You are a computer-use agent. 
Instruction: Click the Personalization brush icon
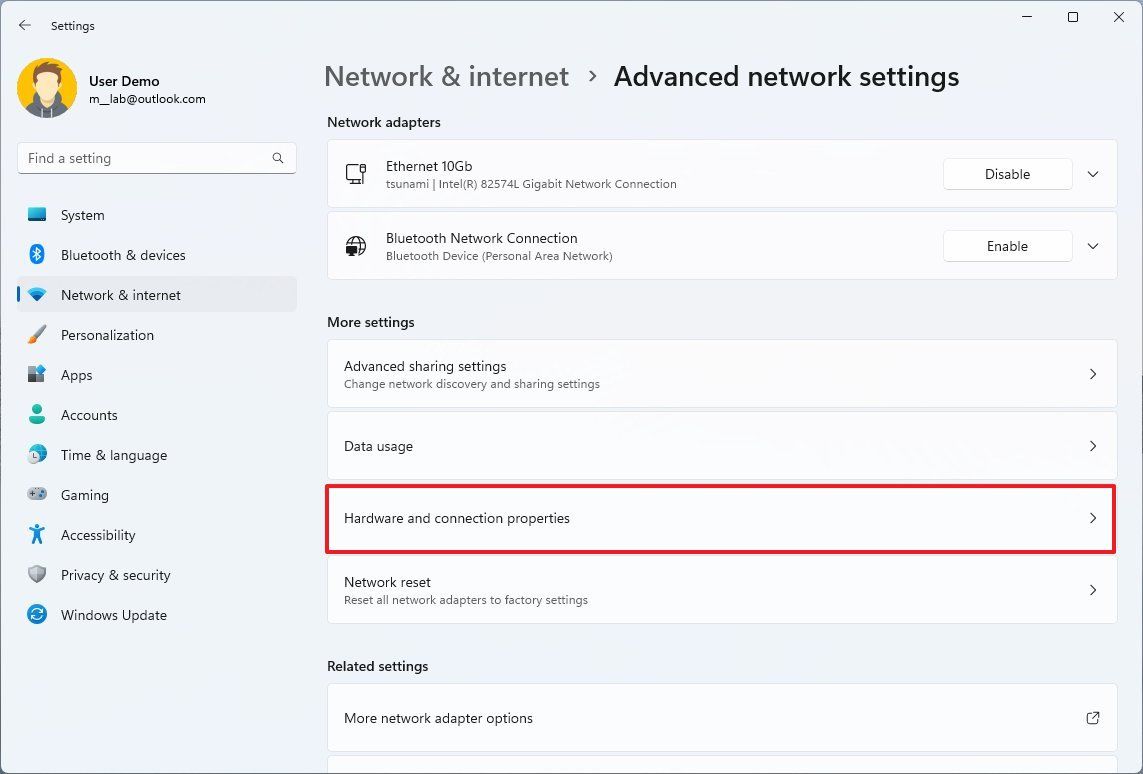pyautogui.click(x=36, y=335)
